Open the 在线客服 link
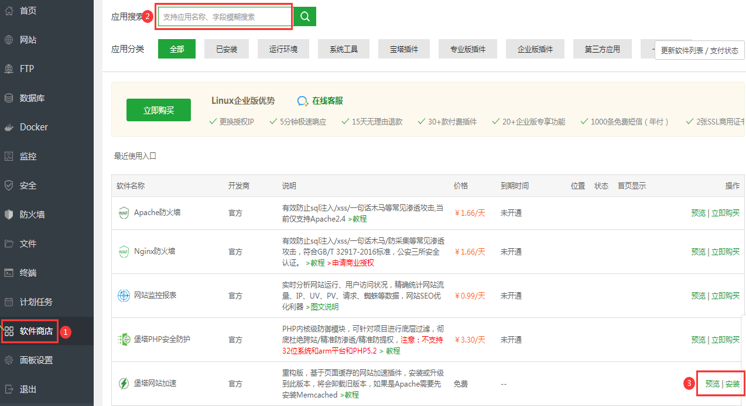This screenshot has height=406, width=746. [327, 101]
